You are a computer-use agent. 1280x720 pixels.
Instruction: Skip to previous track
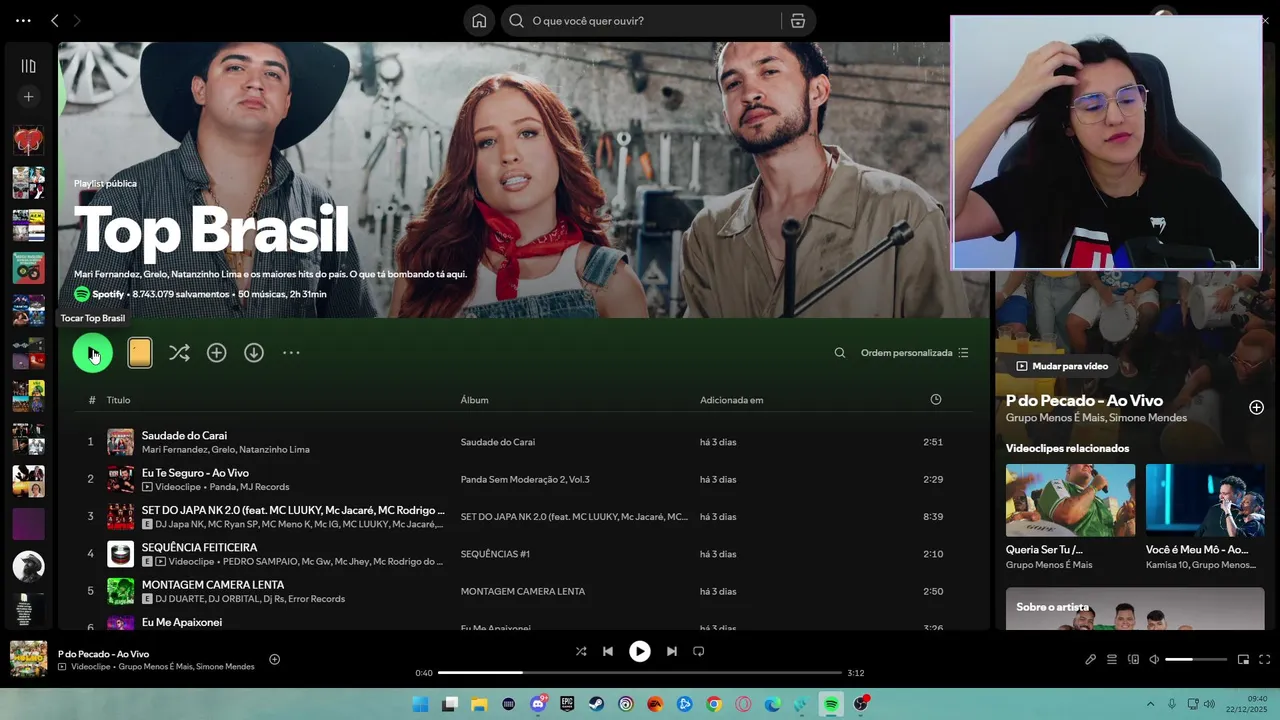608,651
